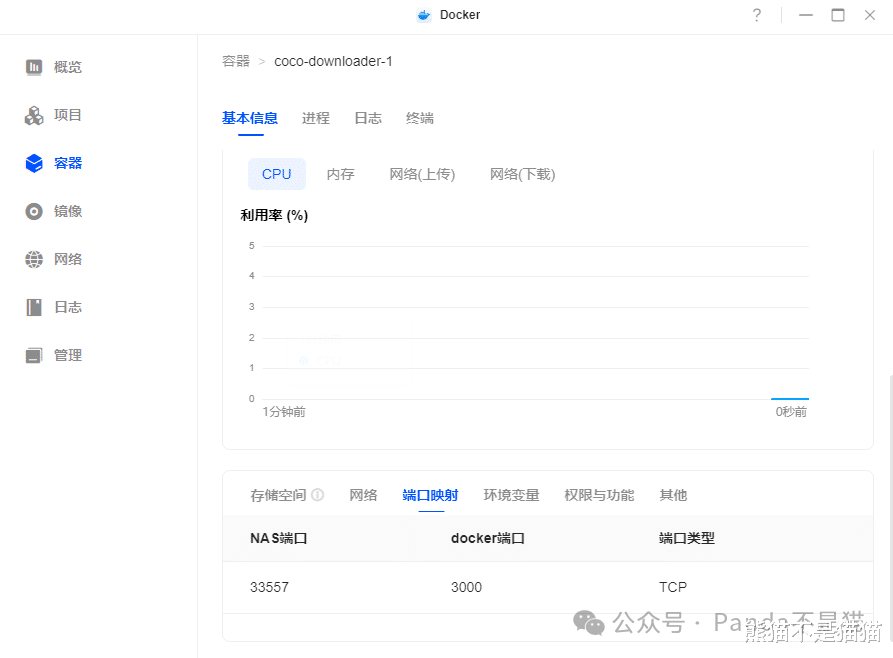Open the 其他 tab

point(673,495)
